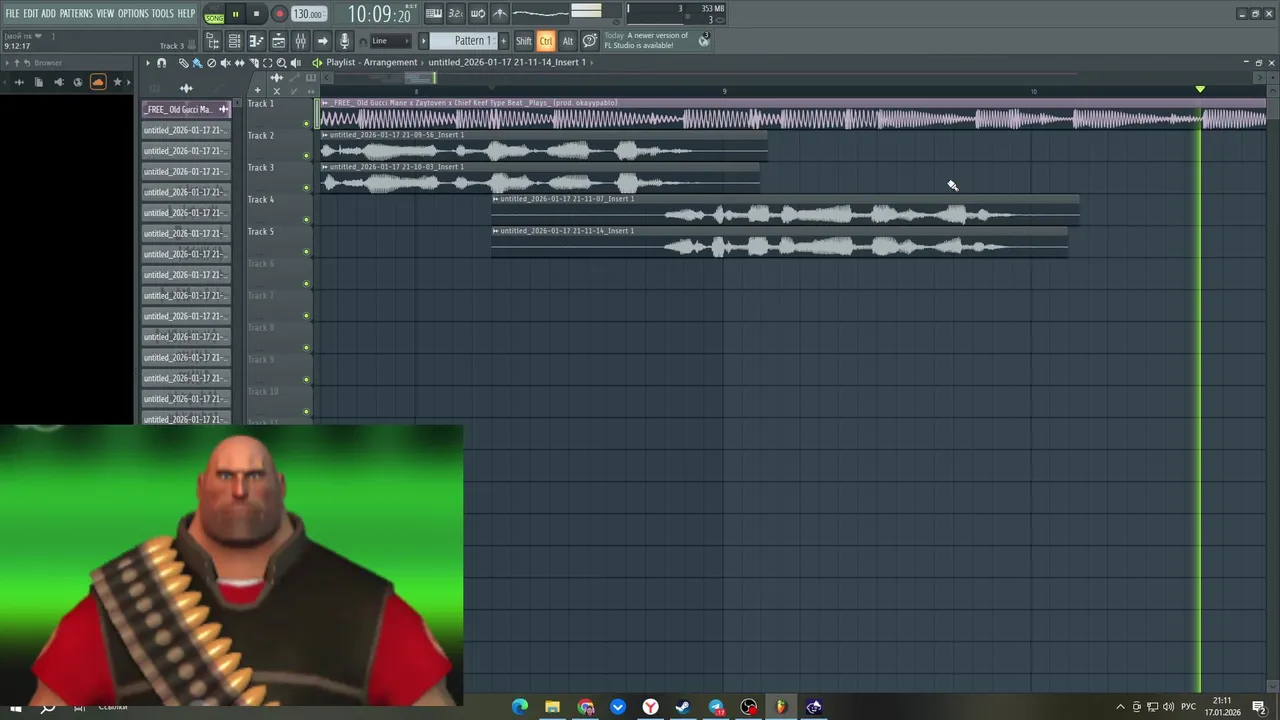The image size is (1280, 720).
Task: Select the Paint brush tool
Action: 197,63
